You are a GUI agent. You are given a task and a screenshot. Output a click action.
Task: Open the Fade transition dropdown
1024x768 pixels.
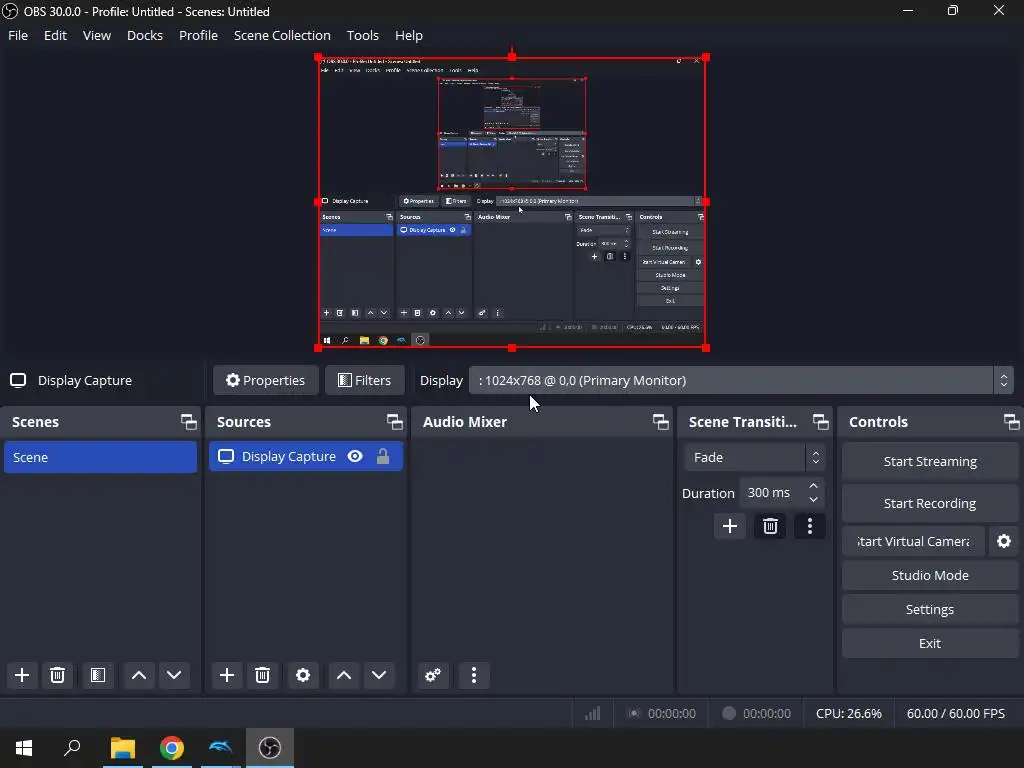(754, 457)
